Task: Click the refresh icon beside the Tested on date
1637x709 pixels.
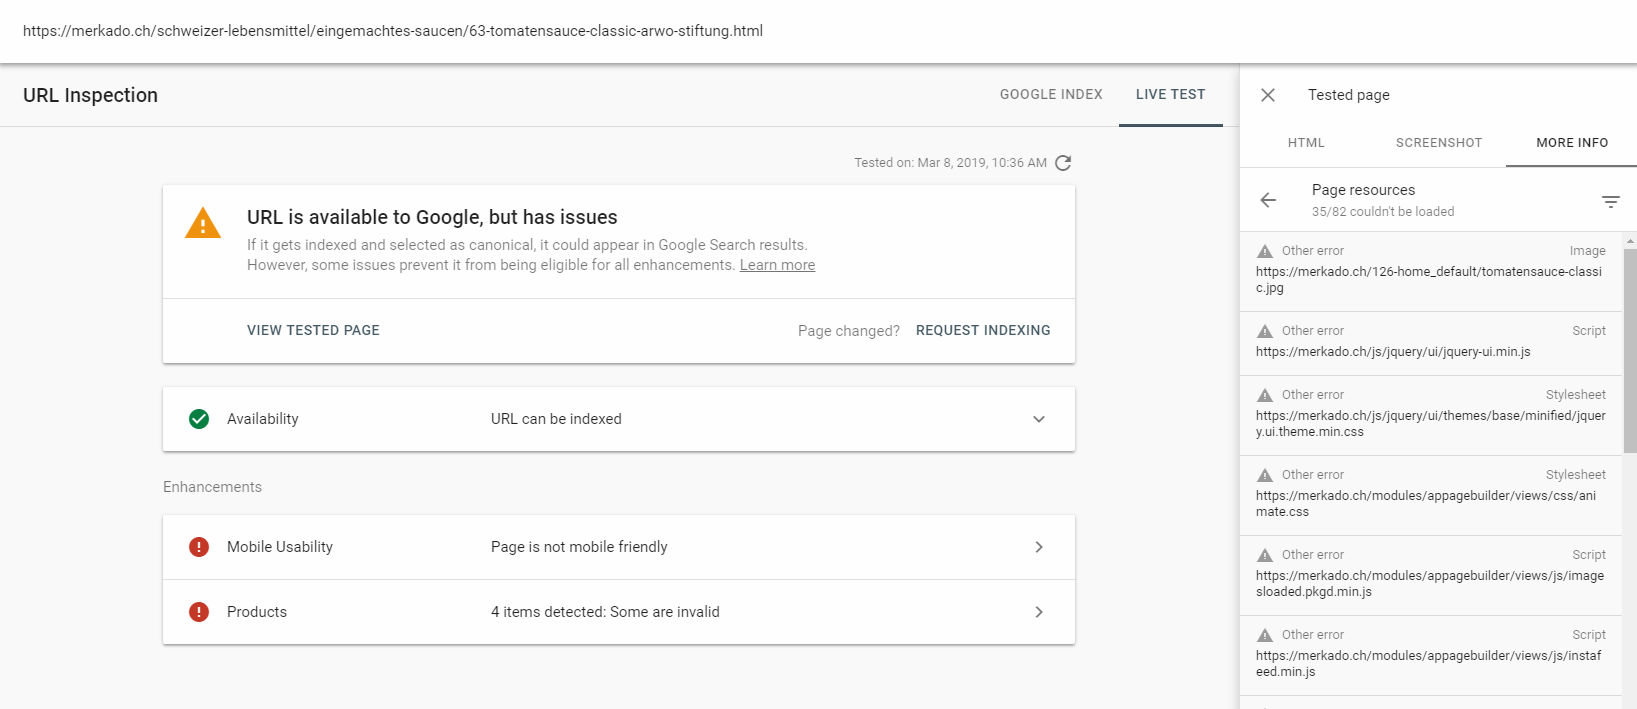Action: pos(1063,163)
